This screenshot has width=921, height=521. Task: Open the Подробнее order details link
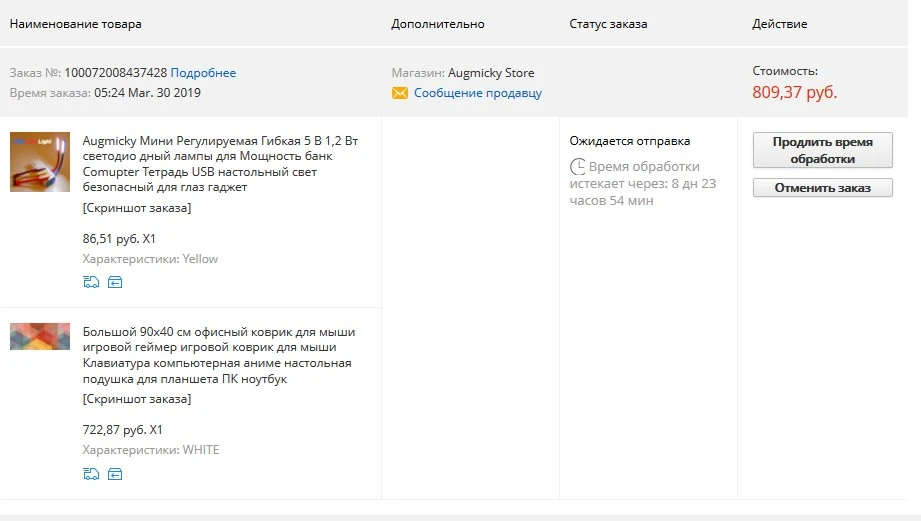[x=203, y=73]
